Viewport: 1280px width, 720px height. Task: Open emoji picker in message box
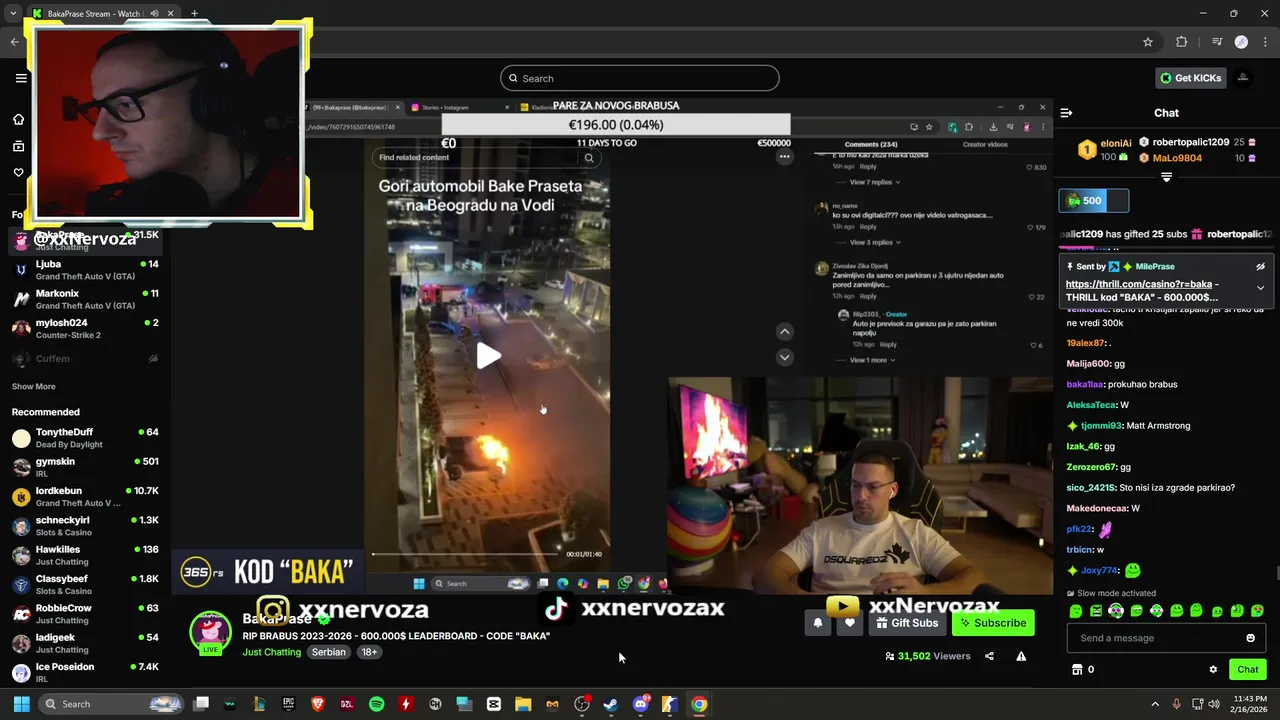click(x=1250, y=638)
